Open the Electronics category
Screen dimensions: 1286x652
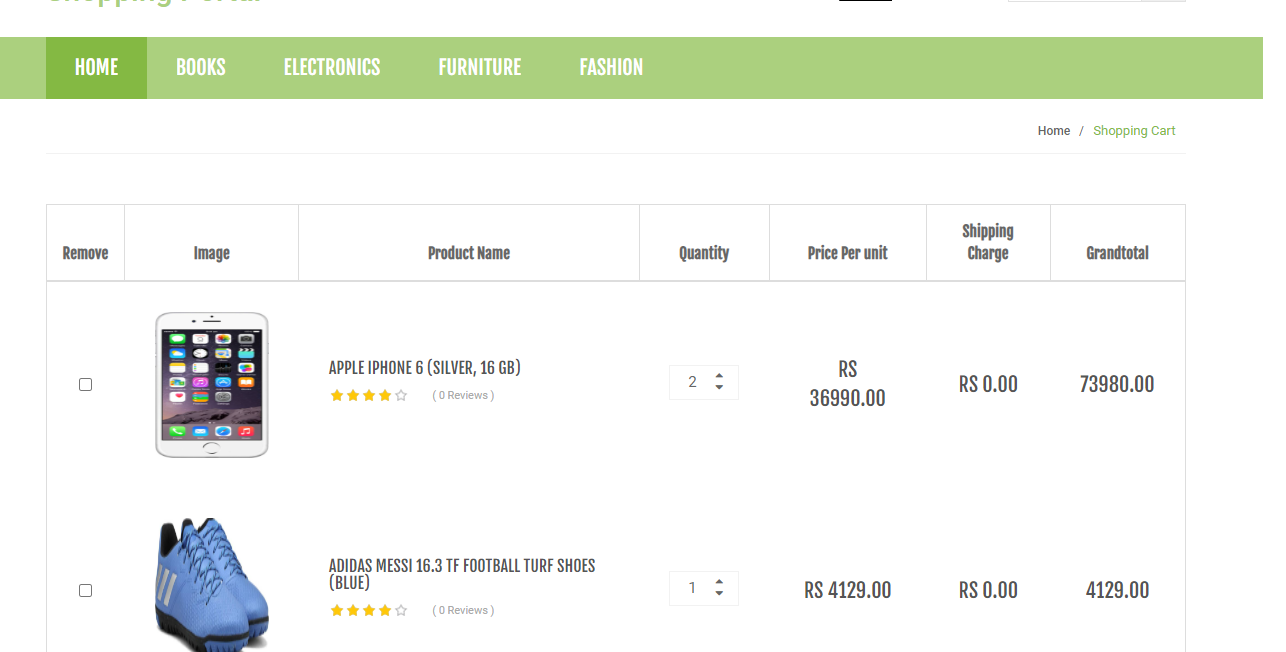point(332,68)
